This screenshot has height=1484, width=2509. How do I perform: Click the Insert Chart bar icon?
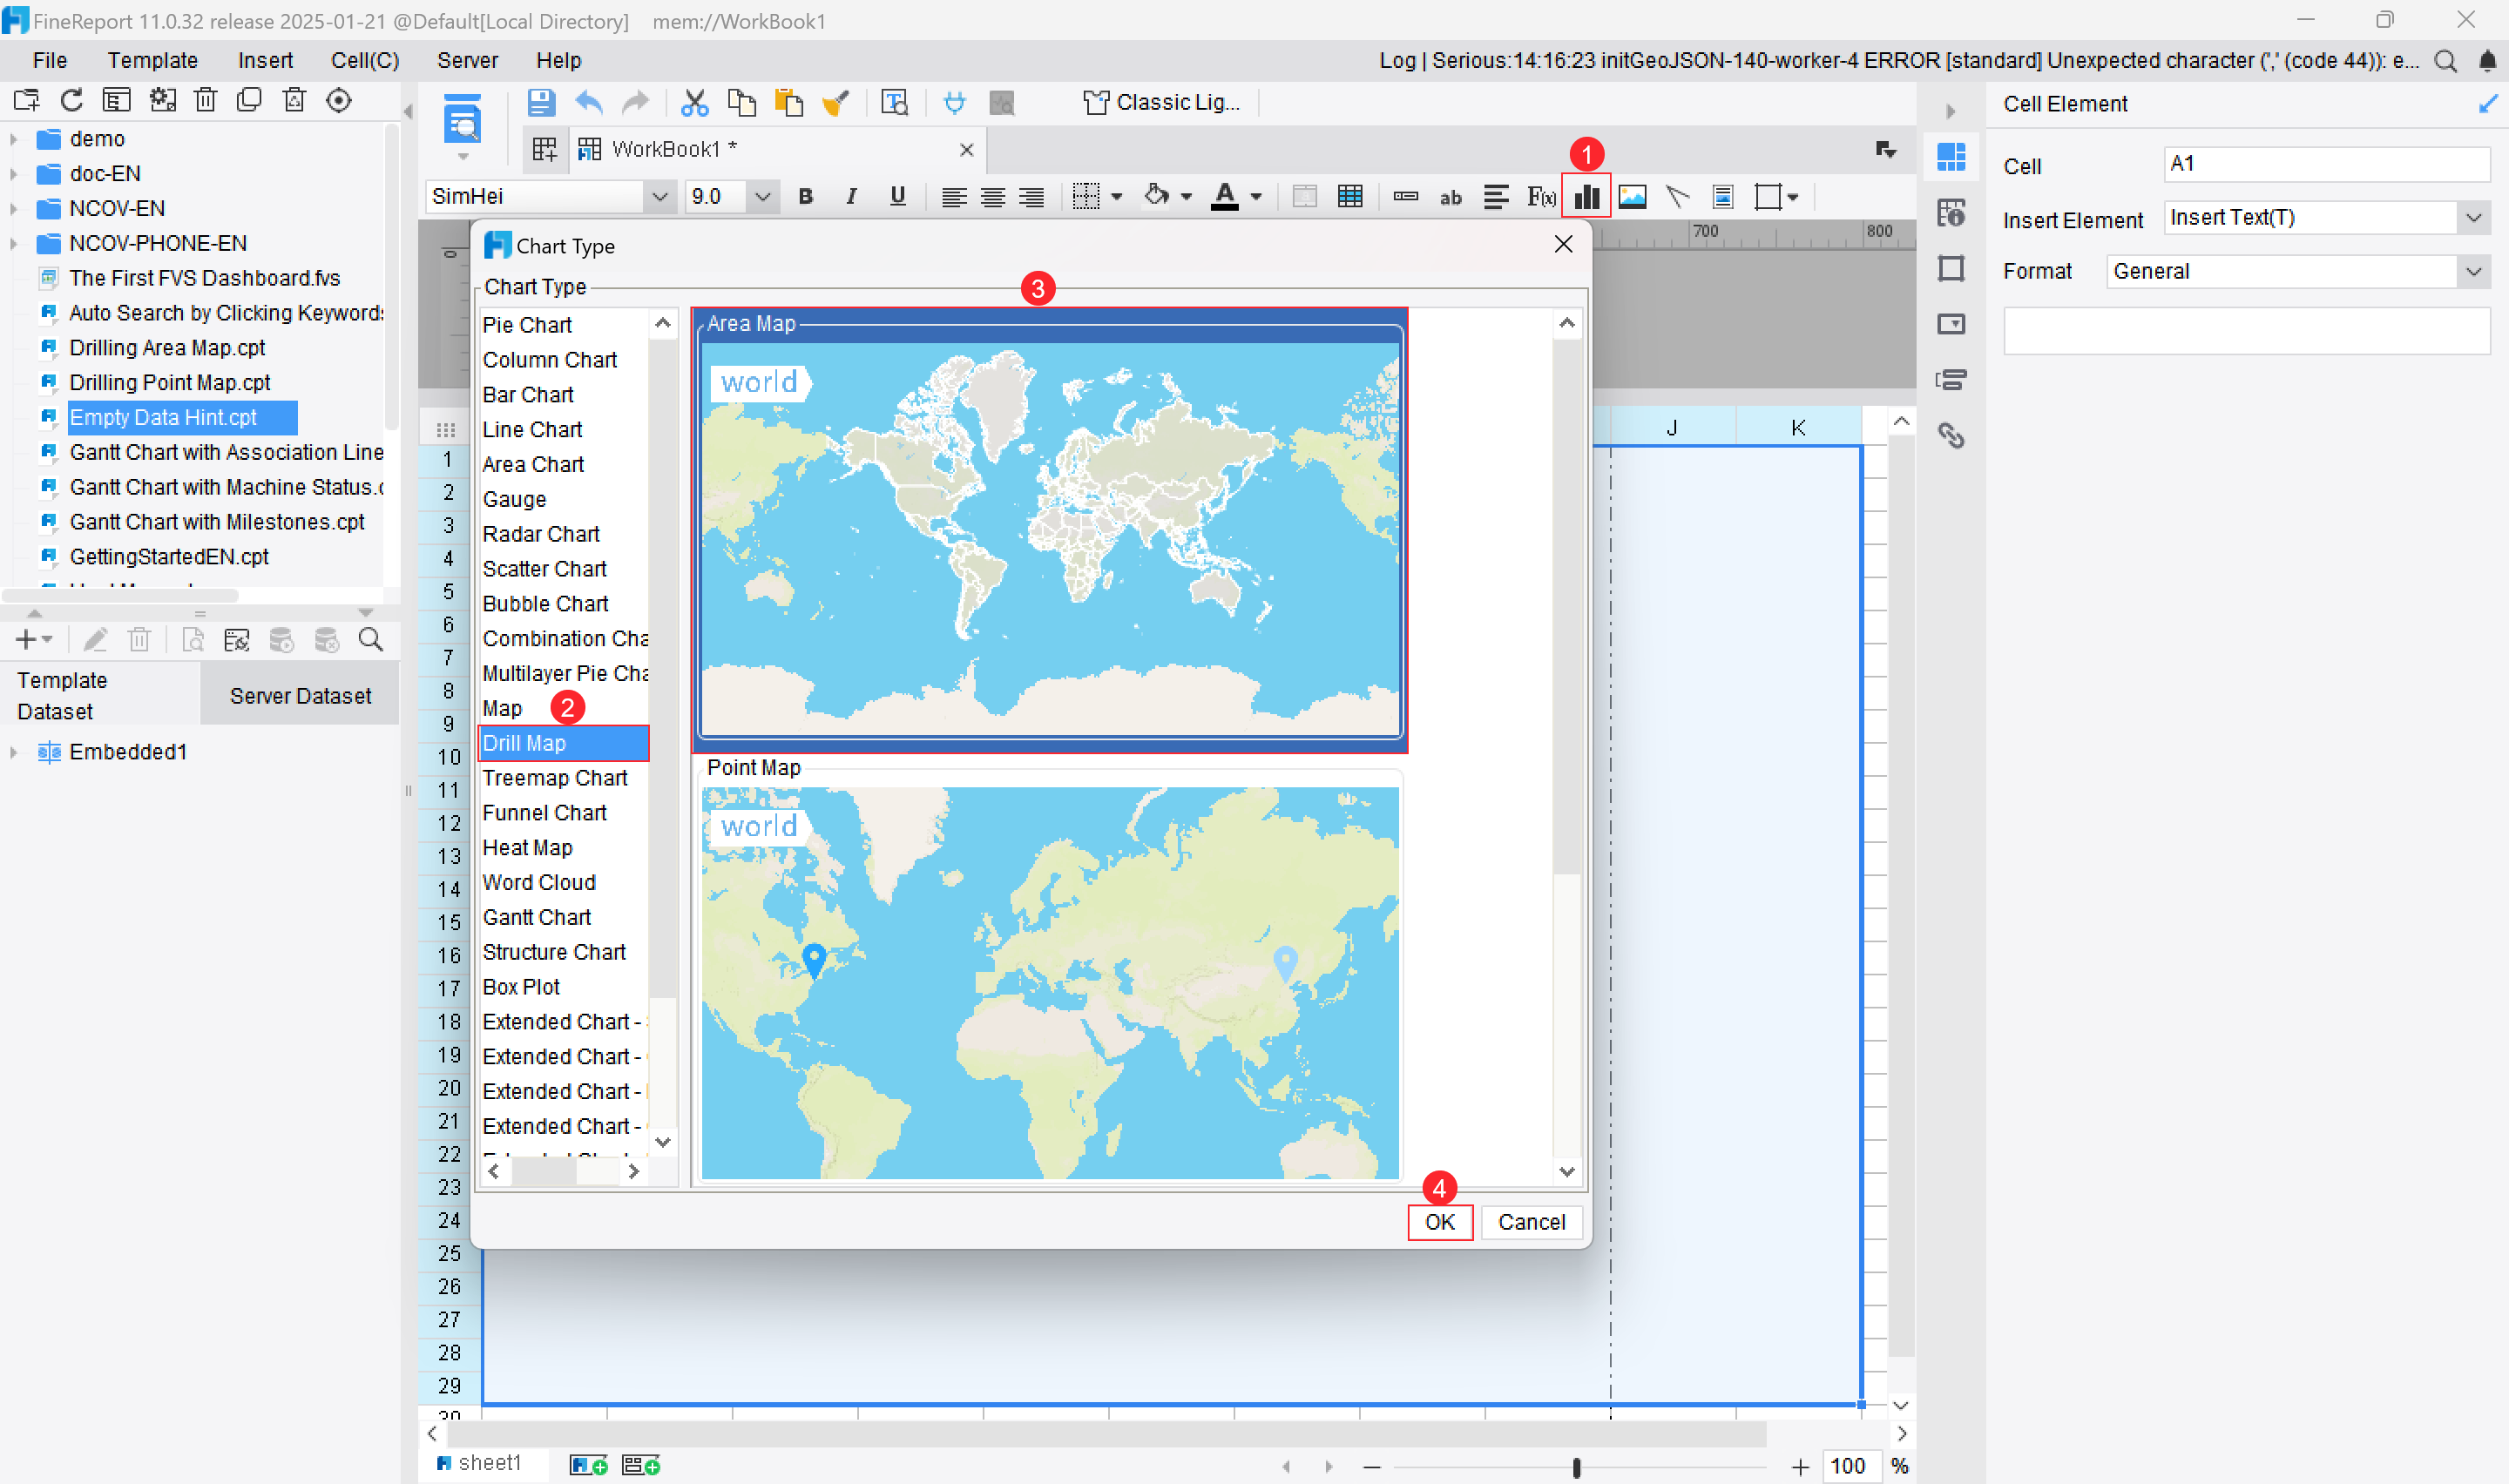click(1586, 197)
